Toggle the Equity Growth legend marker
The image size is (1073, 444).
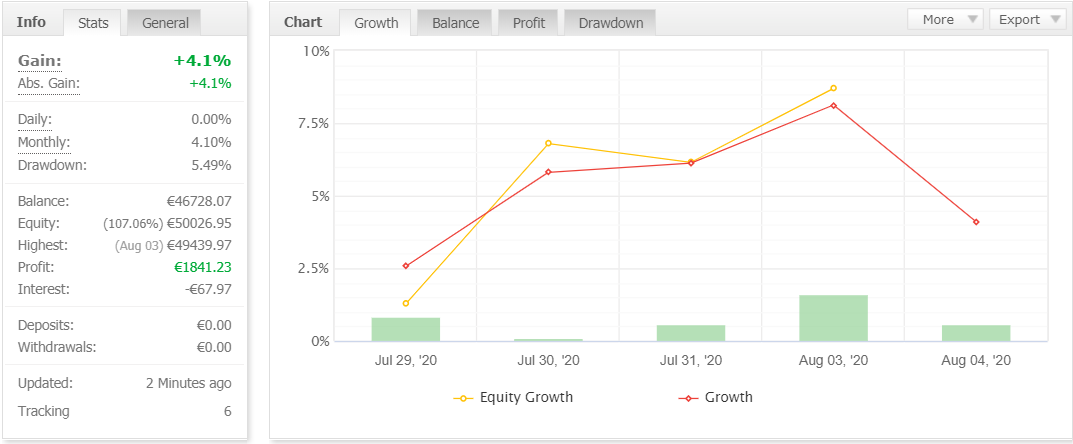click(465, 397)
